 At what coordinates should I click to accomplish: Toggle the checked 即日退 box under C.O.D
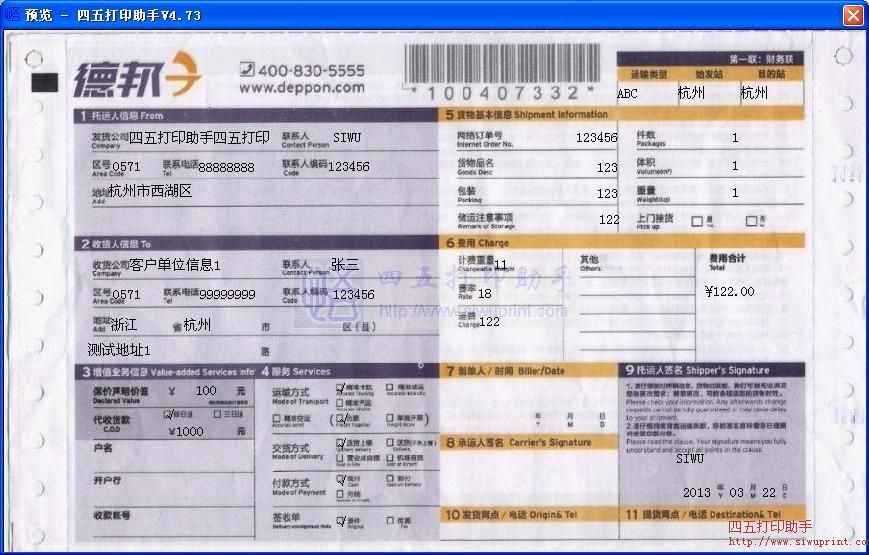pyautogui.click(x=168, y=414)
